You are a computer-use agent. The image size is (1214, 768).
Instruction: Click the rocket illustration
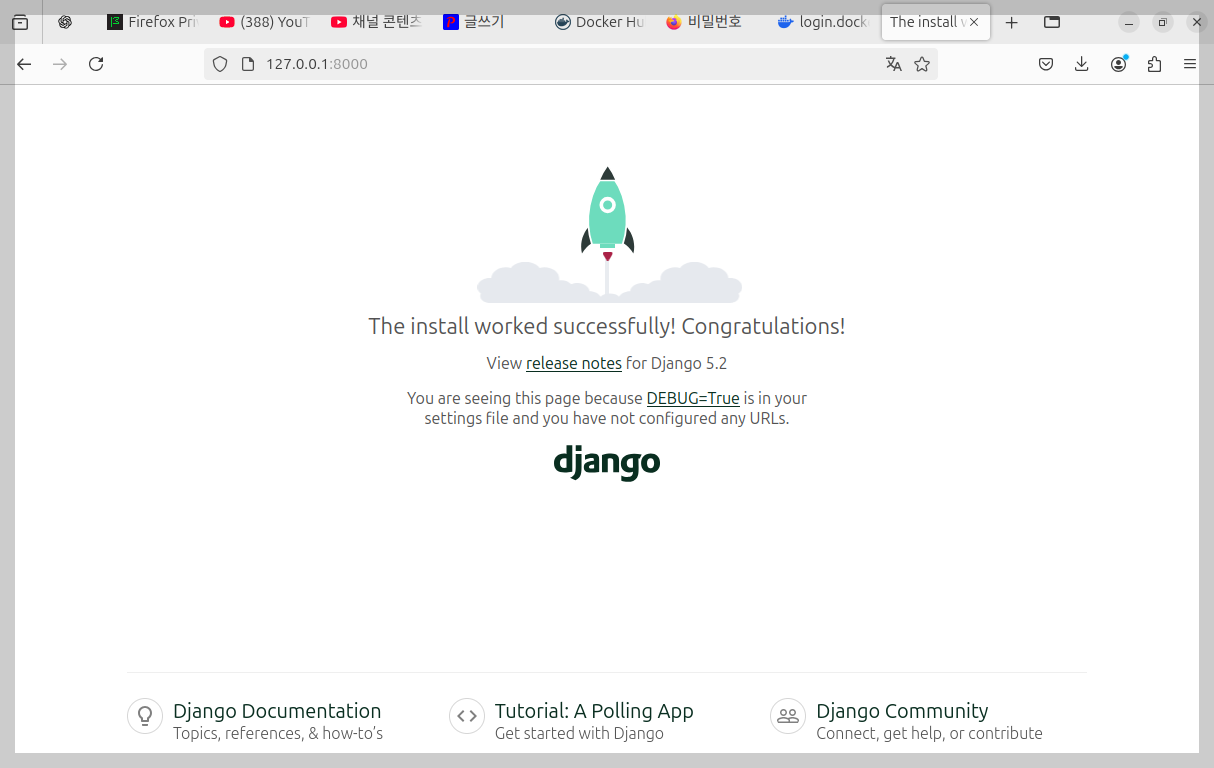click(x=608, y=234)
